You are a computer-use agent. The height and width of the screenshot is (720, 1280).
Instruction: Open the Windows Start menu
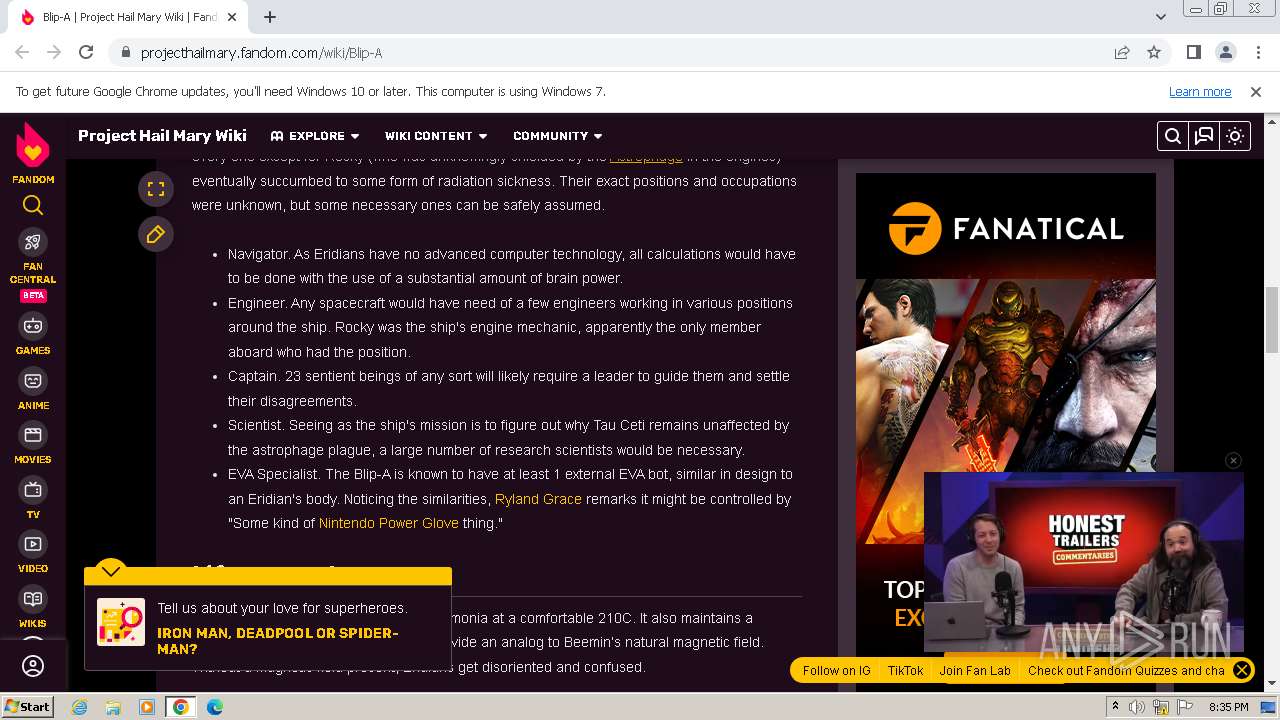click(x=27, y=706)
